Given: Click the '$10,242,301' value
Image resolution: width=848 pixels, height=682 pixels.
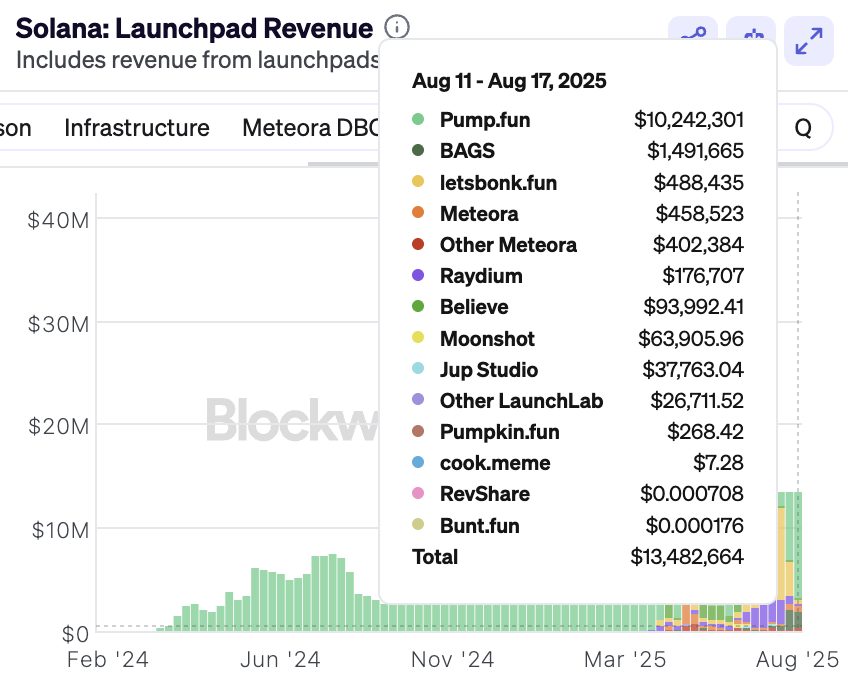Looking at the screenshot, I should [689, 120].
